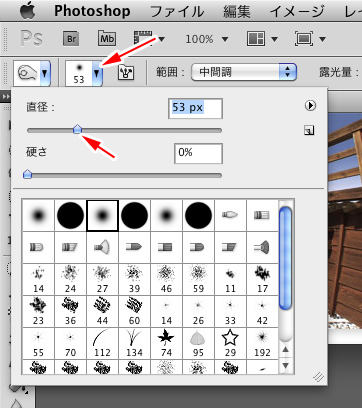Open the イメージ menu

(297, 12)
